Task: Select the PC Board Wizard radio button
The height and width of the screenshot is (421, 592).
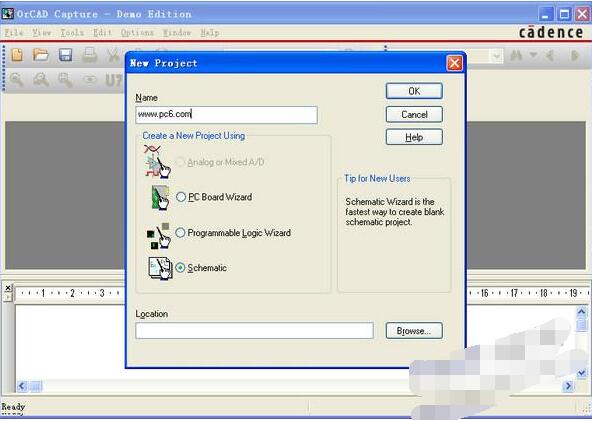Action: click(181, 197)
